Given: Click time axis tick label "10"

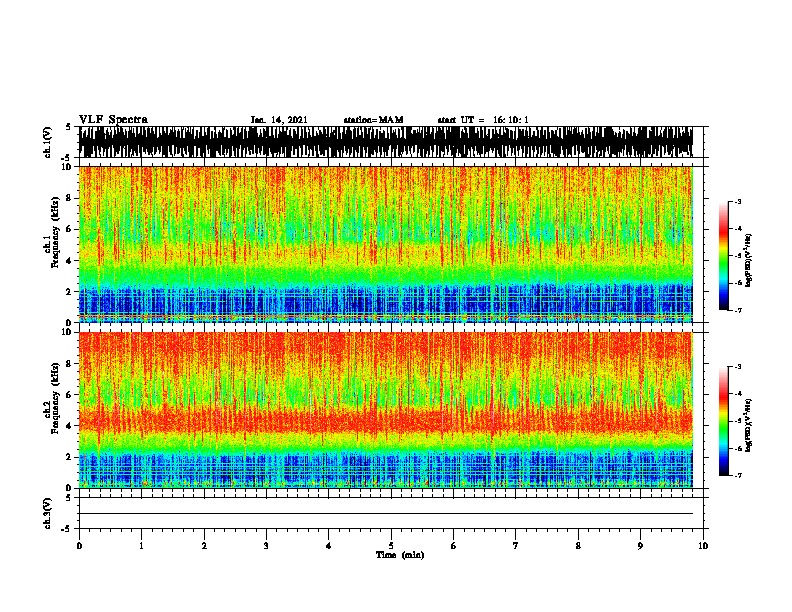Looking at the screenshot, I should click(x=703, y=545).
